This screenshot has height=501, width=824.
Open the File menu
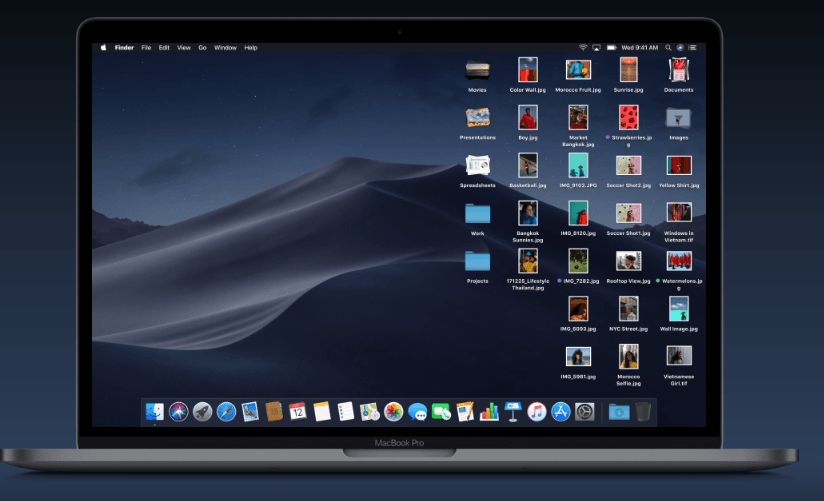(146, 47)
